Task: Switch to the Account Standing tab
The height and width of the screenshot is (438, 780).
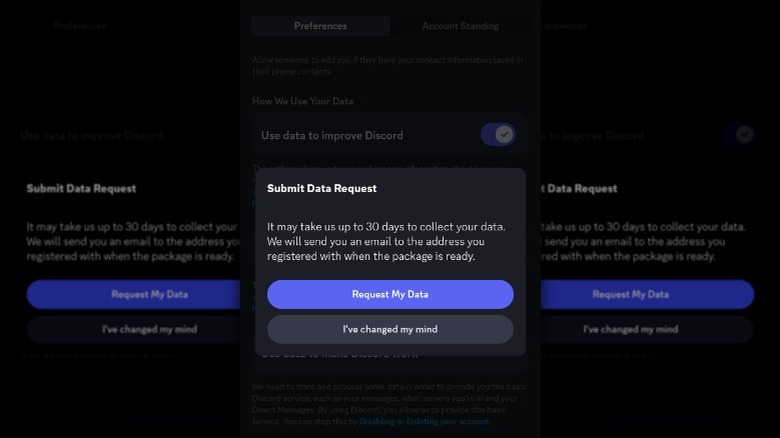Action: tap(460, 26)
